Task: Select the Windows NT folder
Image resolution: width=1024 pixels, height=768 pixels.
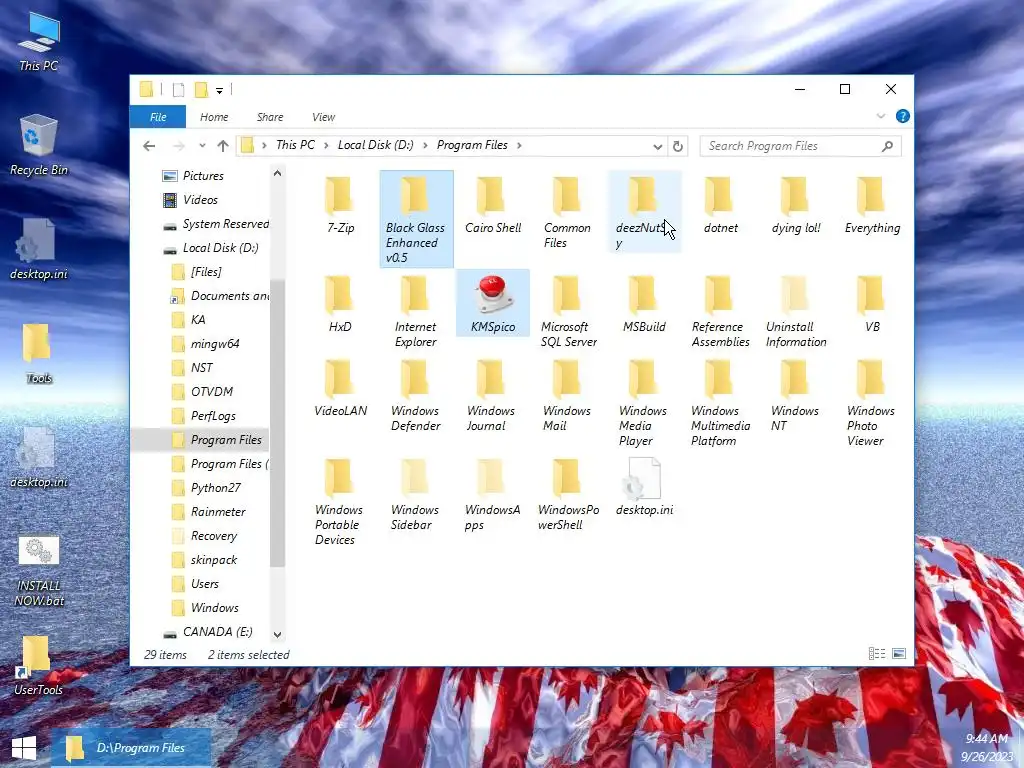Action: tap(794, 395)
